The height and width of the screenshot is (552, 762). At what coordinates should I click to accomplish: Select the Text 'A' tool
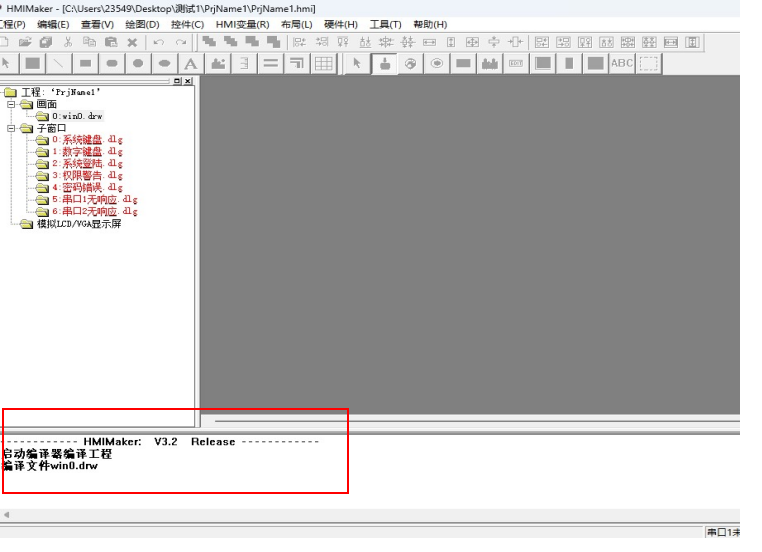tap(191, 63)
